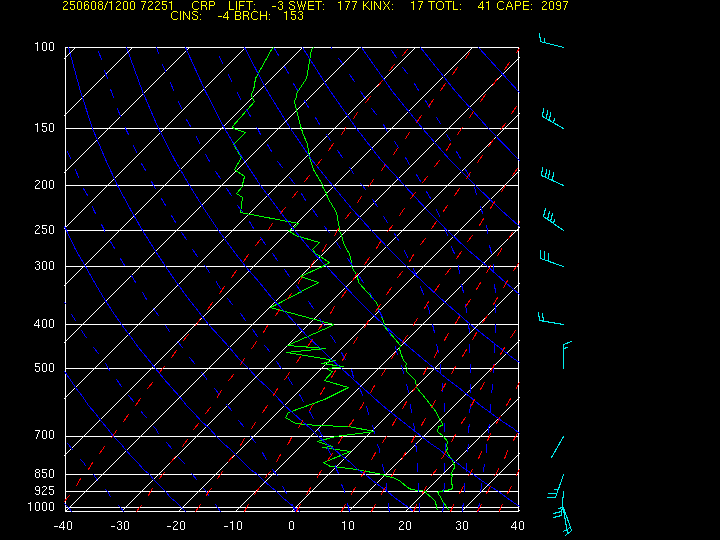
Task: Select the KINX: label
Action: tap(378, 6)
